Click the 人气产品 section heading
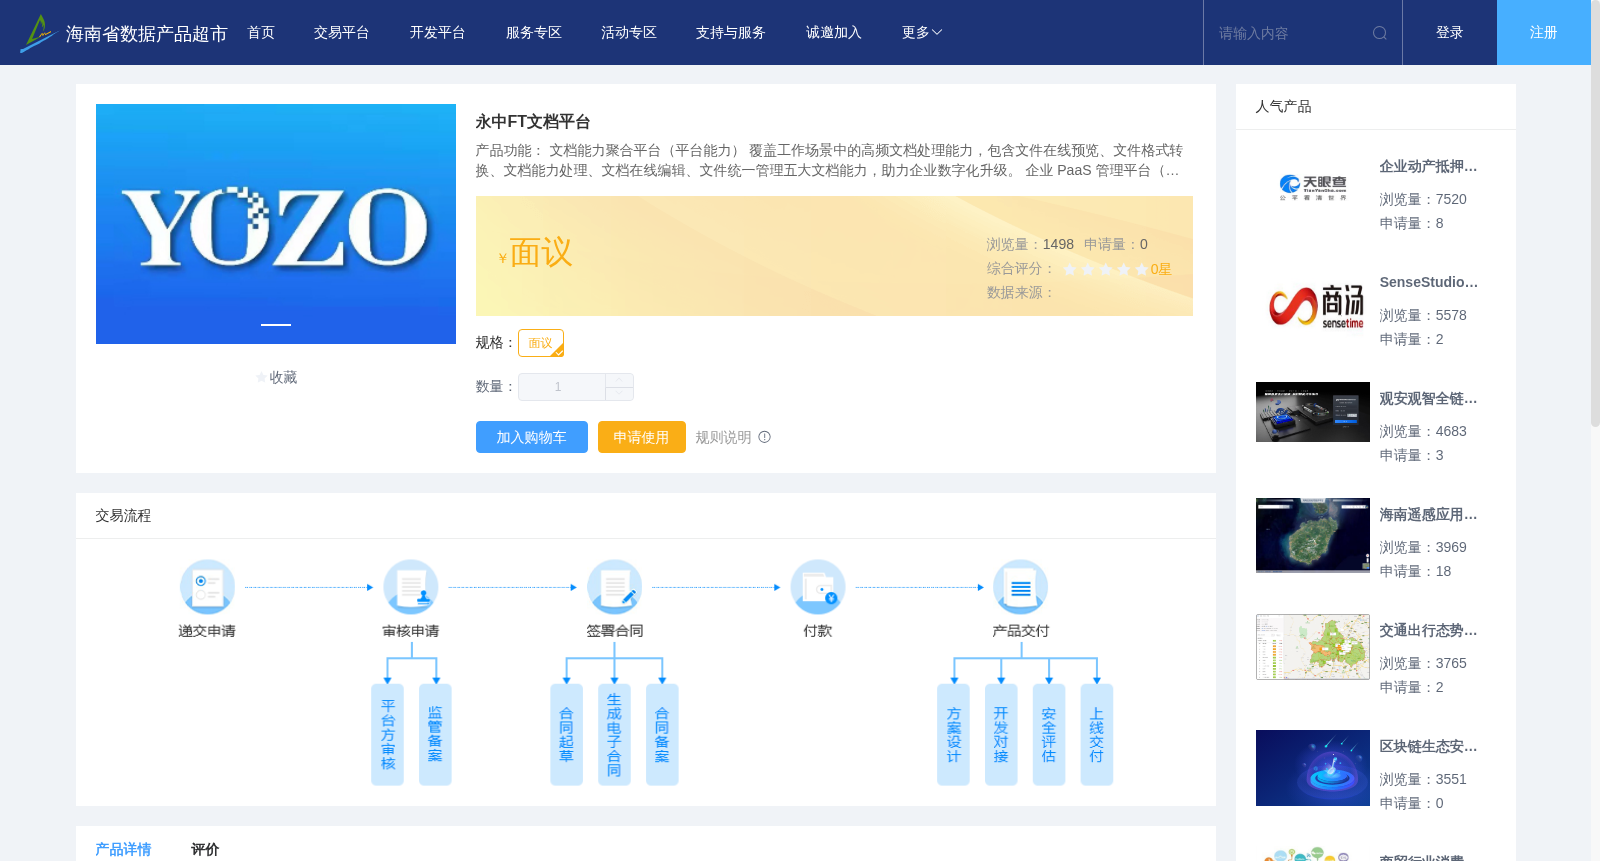 (x=1283, y=107)
